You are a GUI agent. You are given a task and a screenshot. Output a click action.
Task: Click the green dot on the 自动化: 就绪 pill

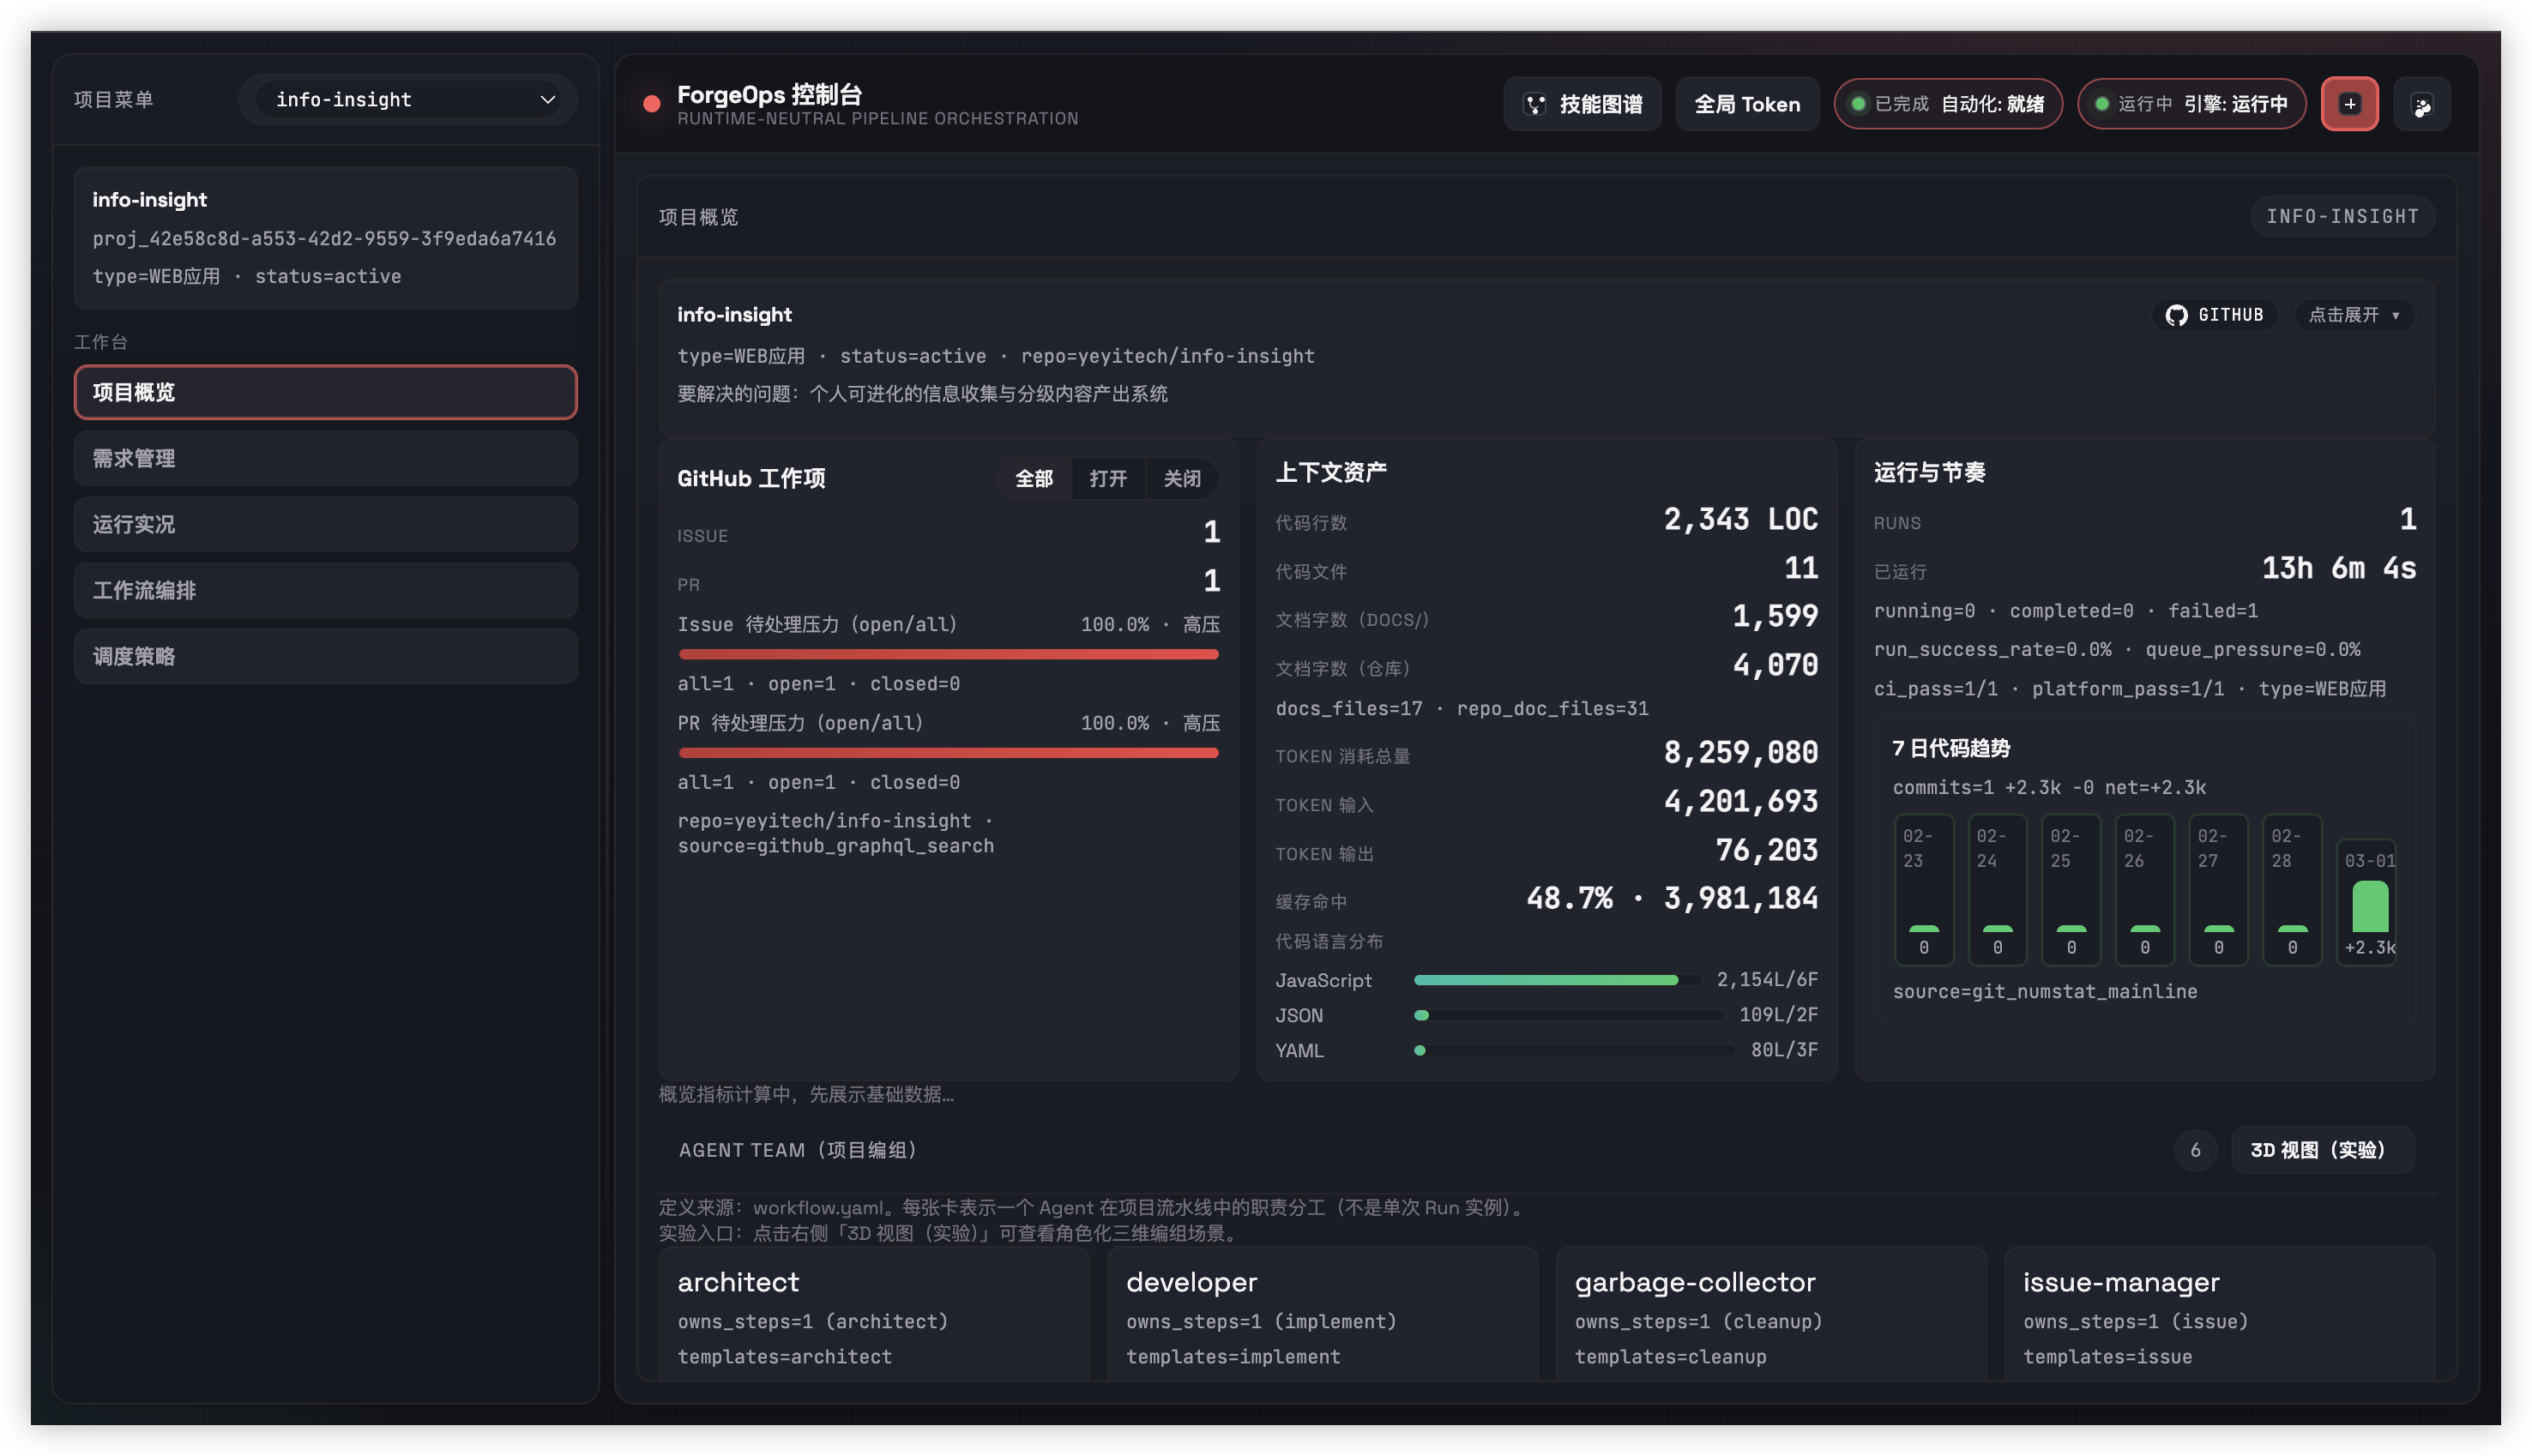(x=1860, y=103)
